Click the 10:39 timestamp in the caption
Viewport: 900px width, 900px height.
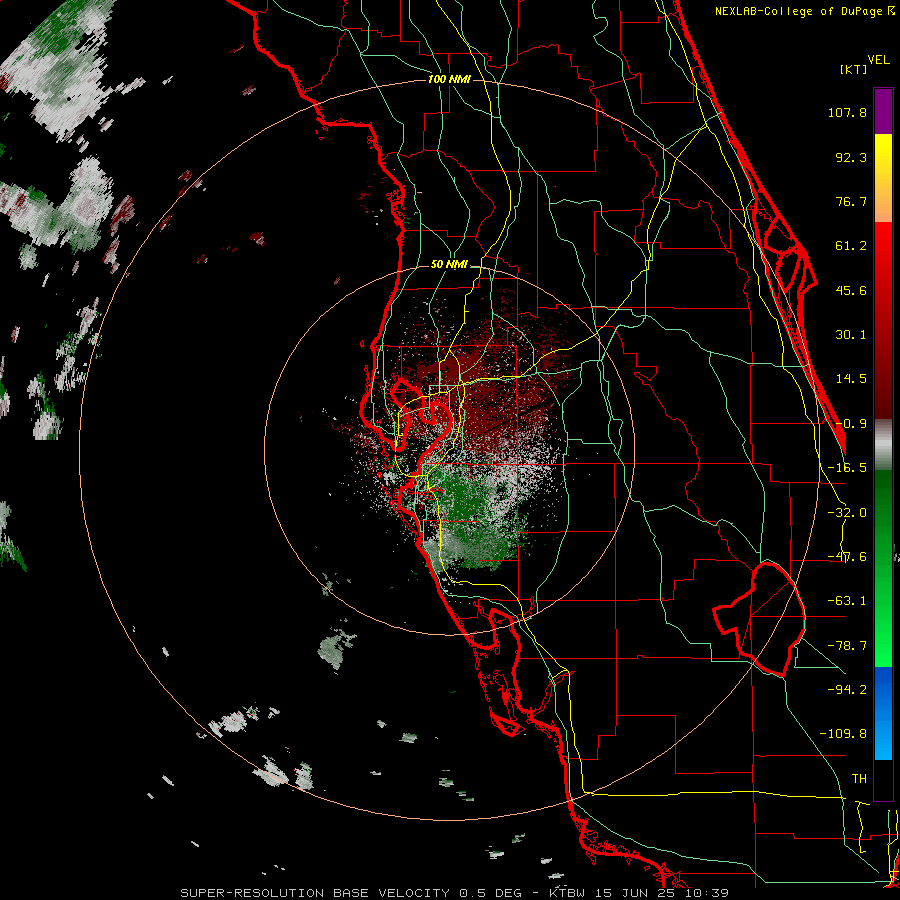point(708,893)
